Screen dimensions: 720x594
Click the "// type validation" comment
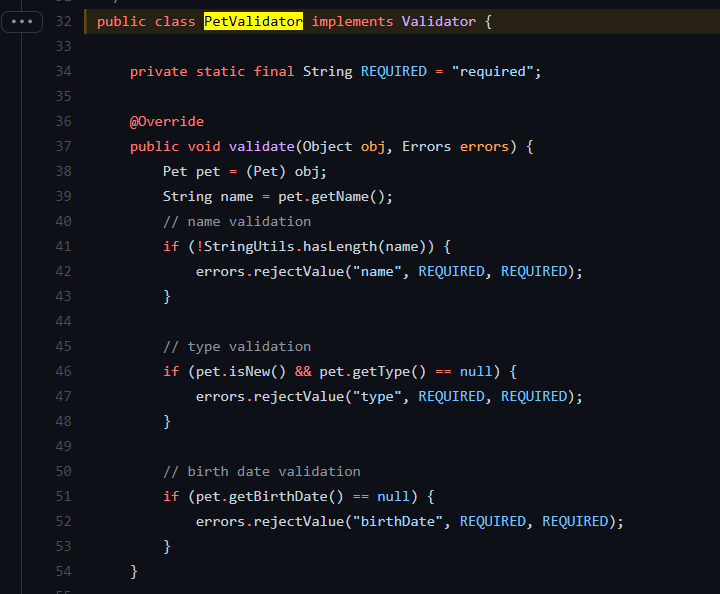[237, 347]
